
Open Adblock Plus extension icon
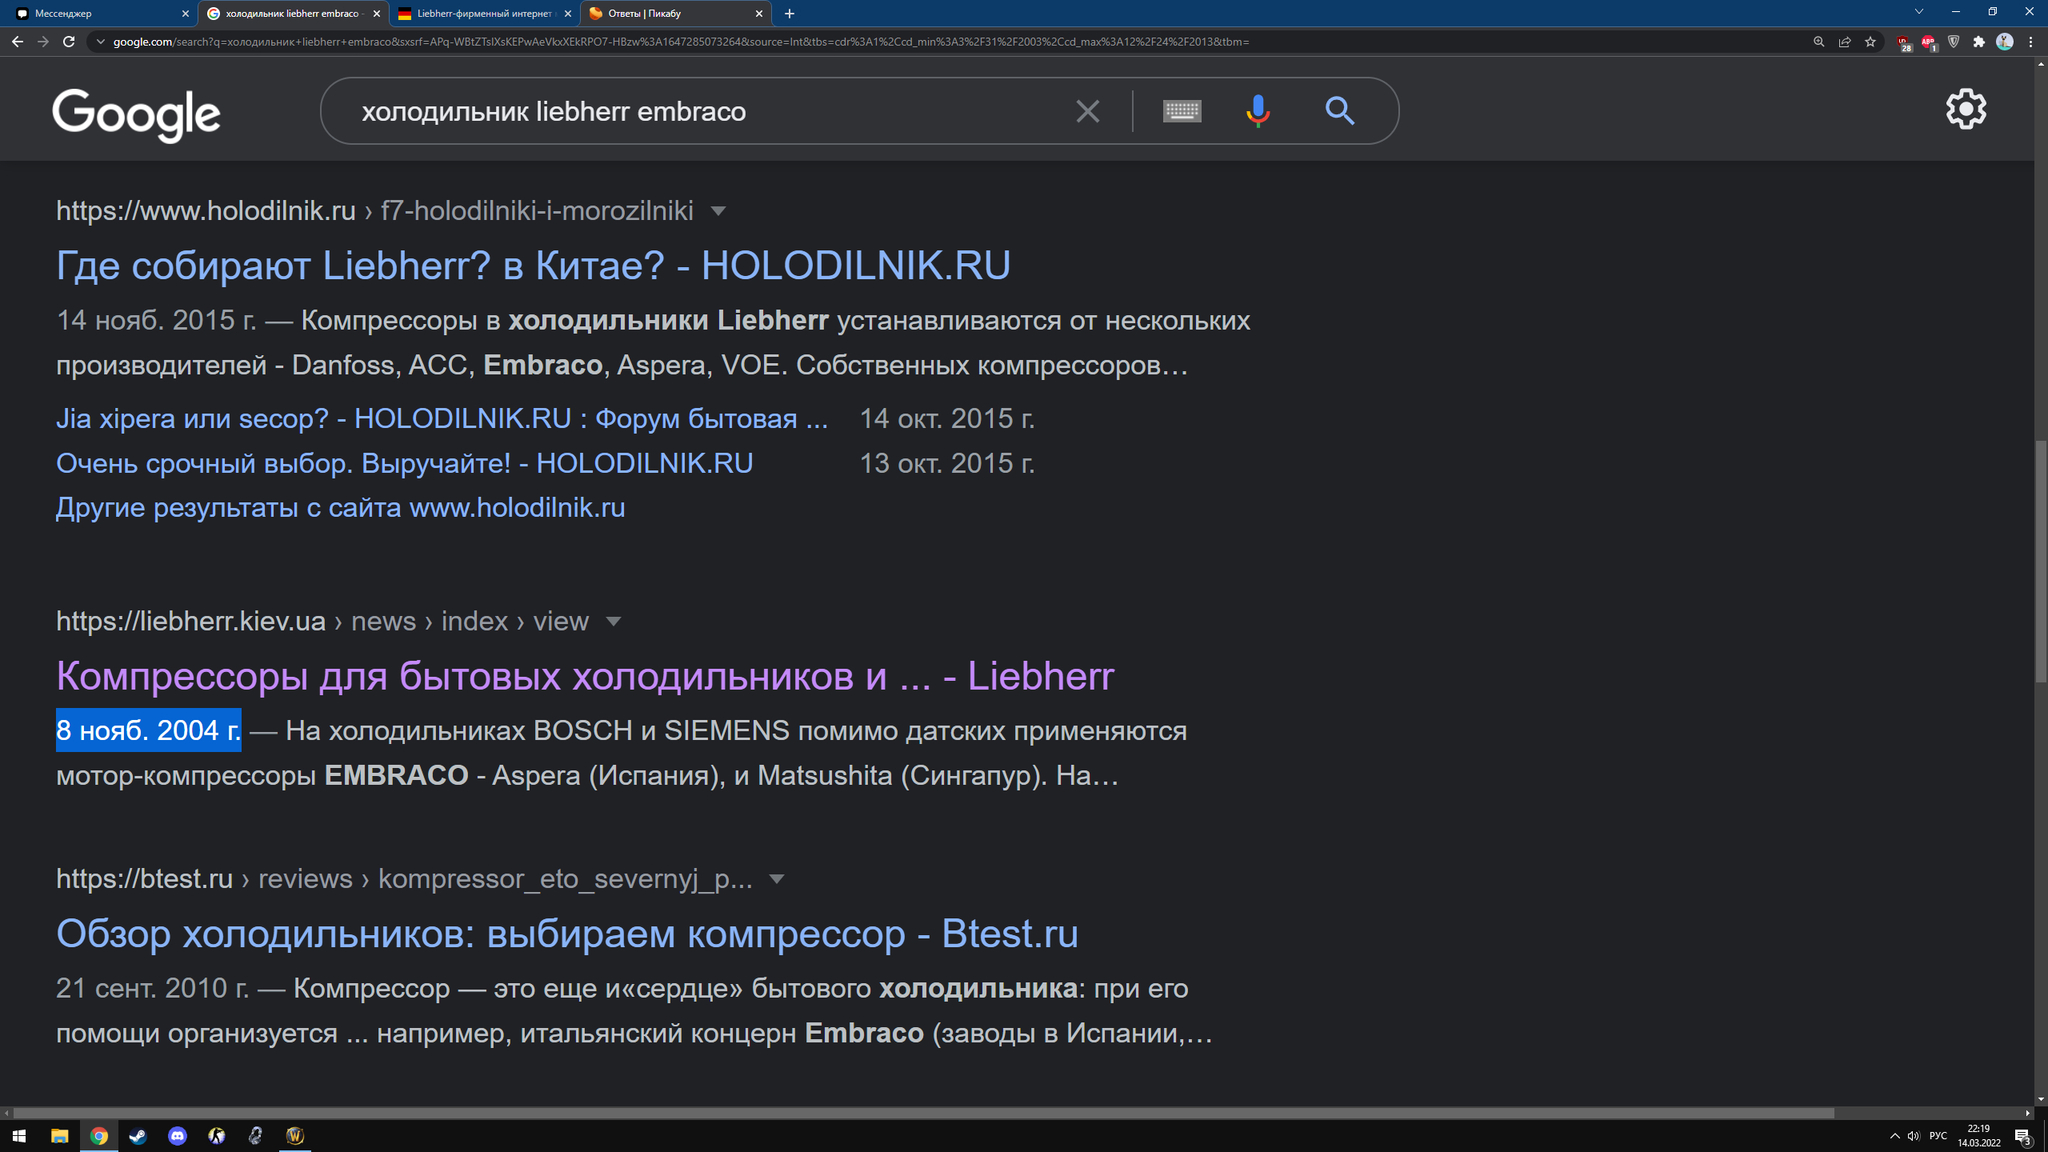[1928, 42]
